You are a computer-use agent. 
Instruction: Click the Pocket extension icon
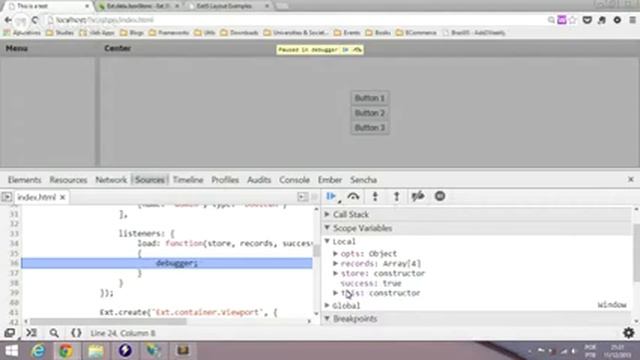pos(587,20)
